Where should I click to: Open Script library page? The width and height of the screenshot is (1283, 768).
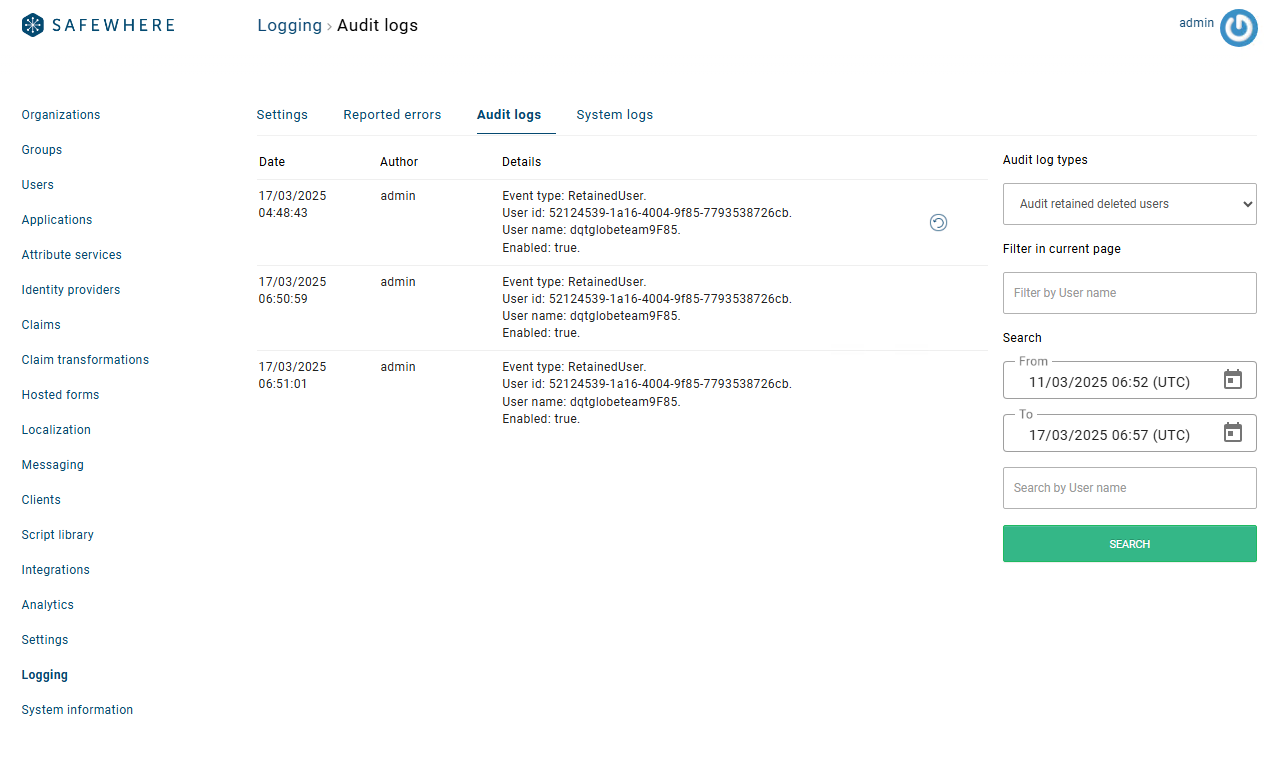pos(58,535)
